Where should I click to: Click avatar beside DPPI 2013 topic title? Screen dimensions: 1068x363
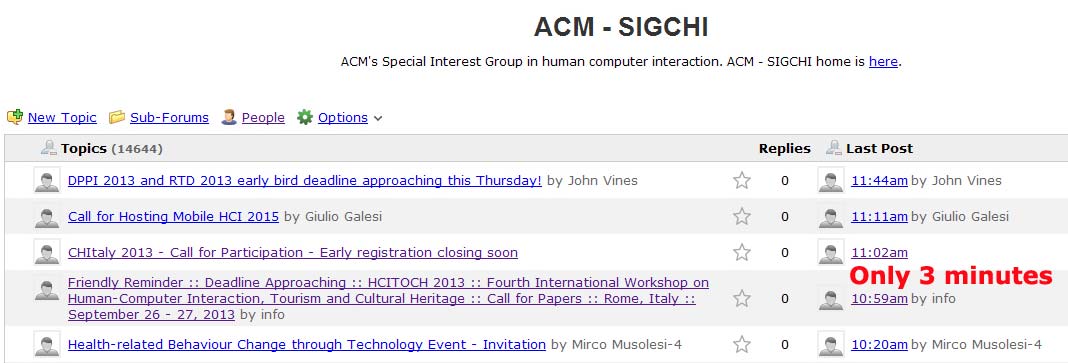coord(47,180)
